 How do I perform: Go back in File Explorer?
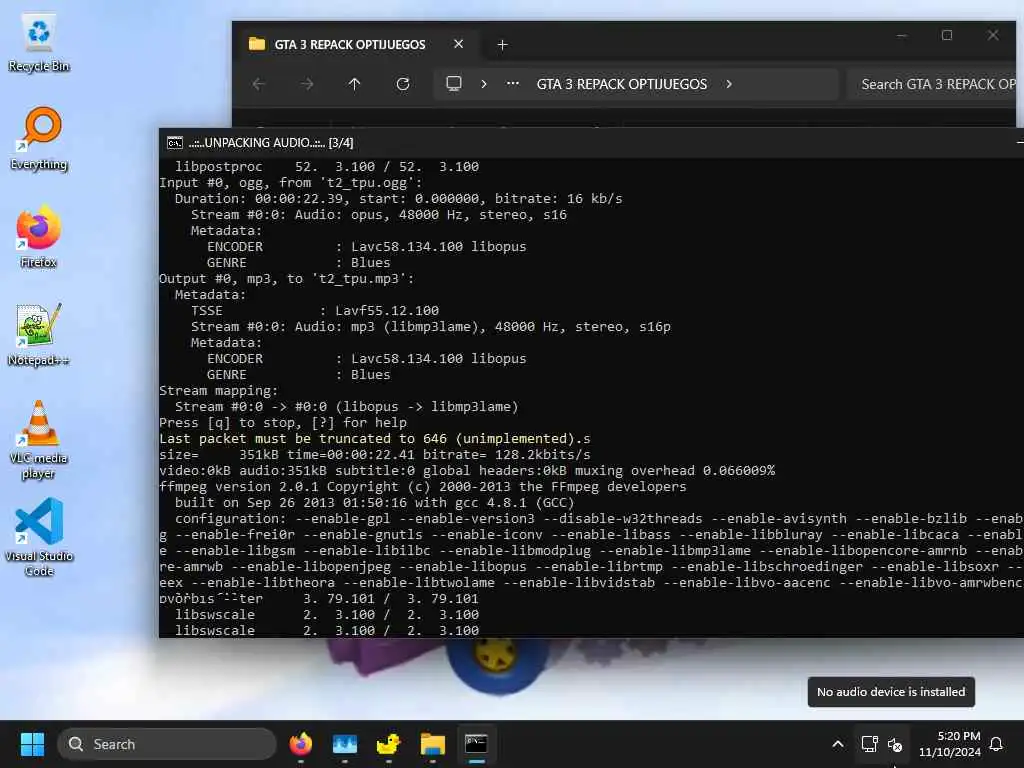pos(259,84)
